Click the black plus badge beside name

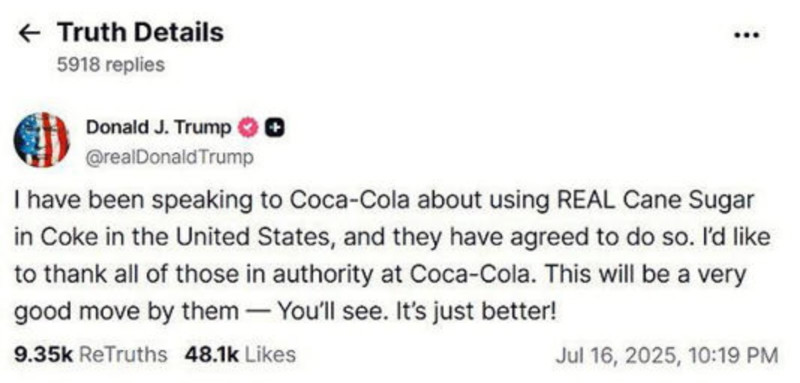pyautogui.click(x=276, y=128)
